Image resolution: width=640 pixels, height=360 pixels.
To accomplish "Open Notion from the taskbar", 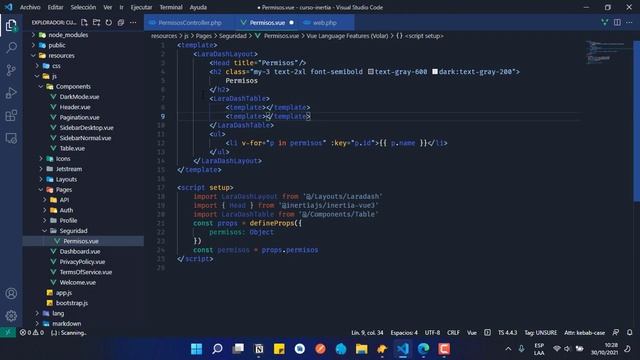I will tap(259, 349).
